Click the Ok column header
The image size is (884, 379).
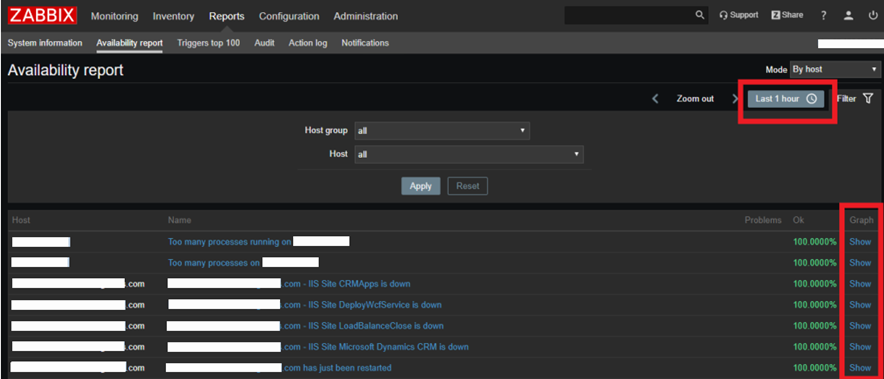coord(798,220)
